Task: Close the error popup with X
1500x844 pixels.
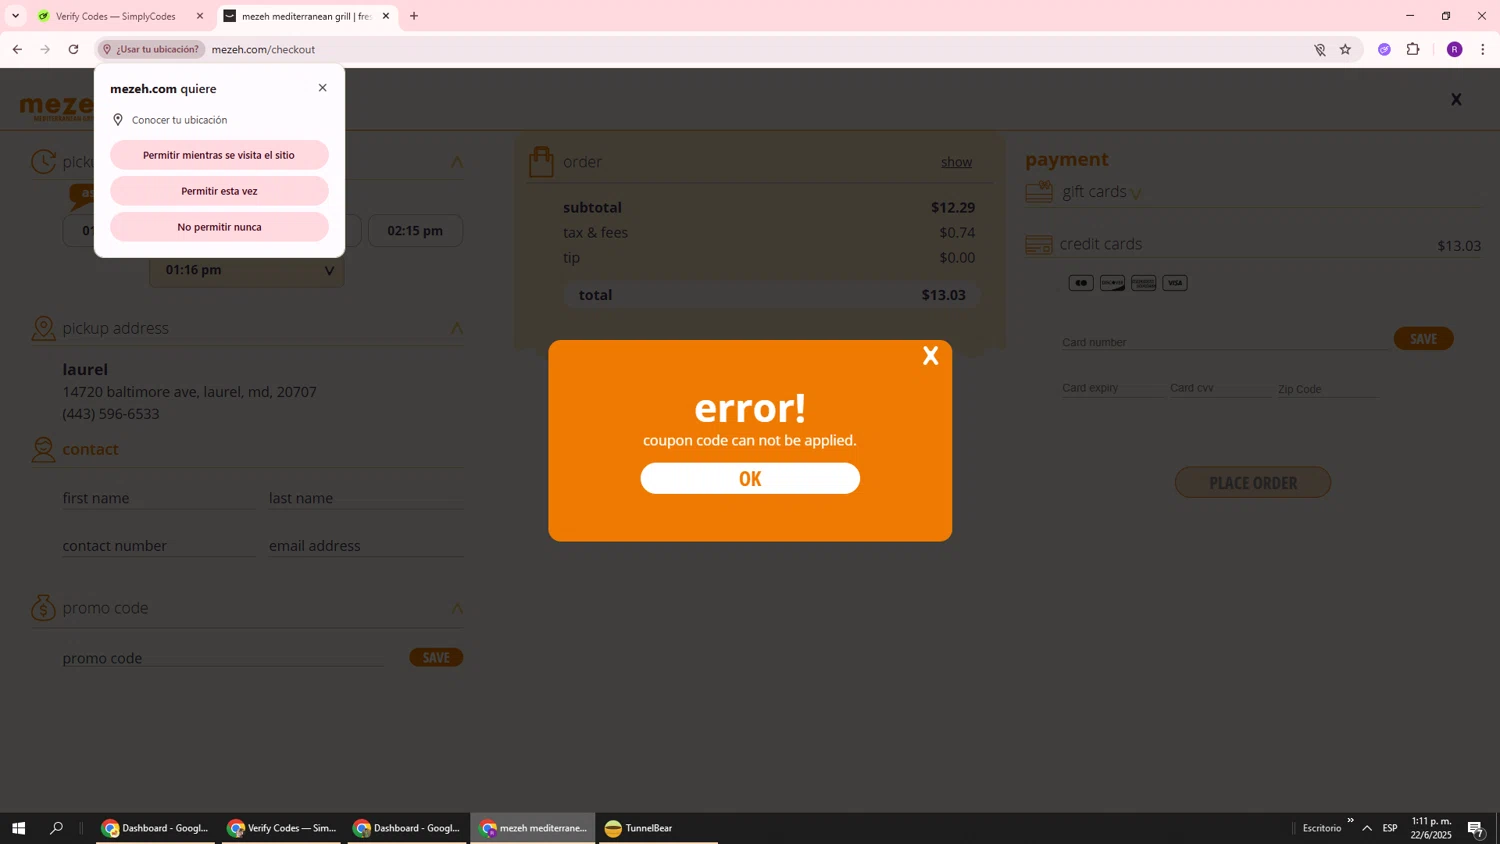Action: (930, 356)
